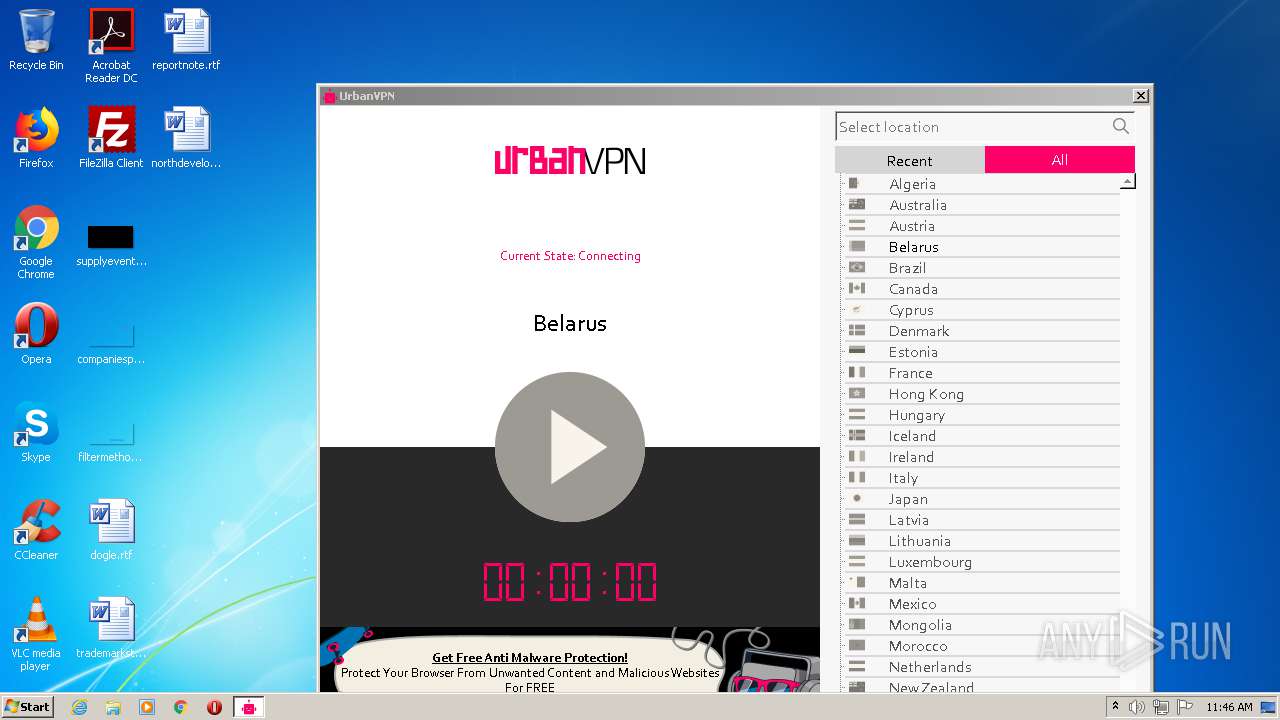Launch Firefox from the desktop
This screenshot has width=1280, height=720.
tap(36, 138)
